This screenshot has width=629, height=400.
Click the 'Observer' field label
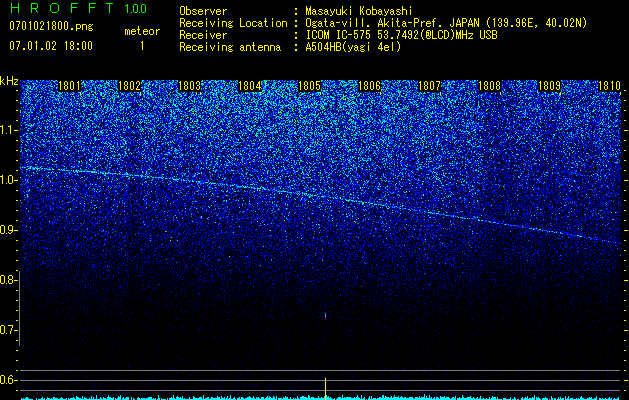coord(203,11)
